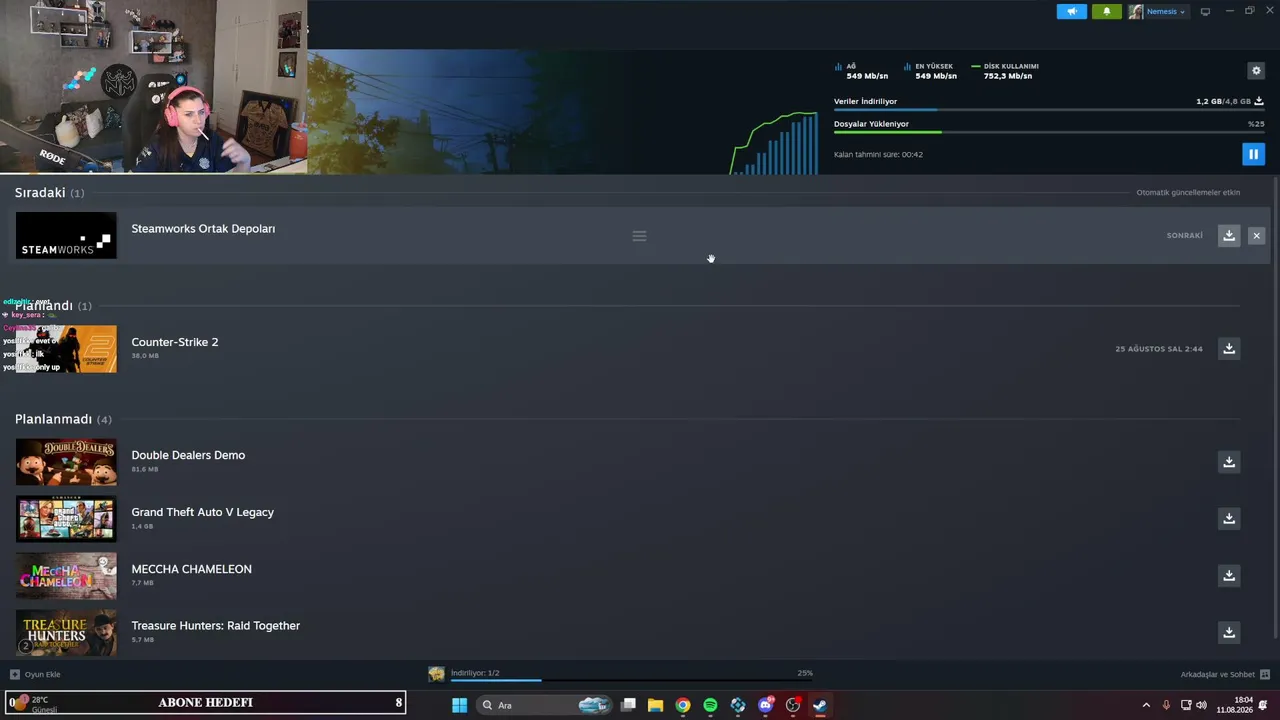
Task: Open Task View on the taskbar
Action: click(x=628, y=705)
